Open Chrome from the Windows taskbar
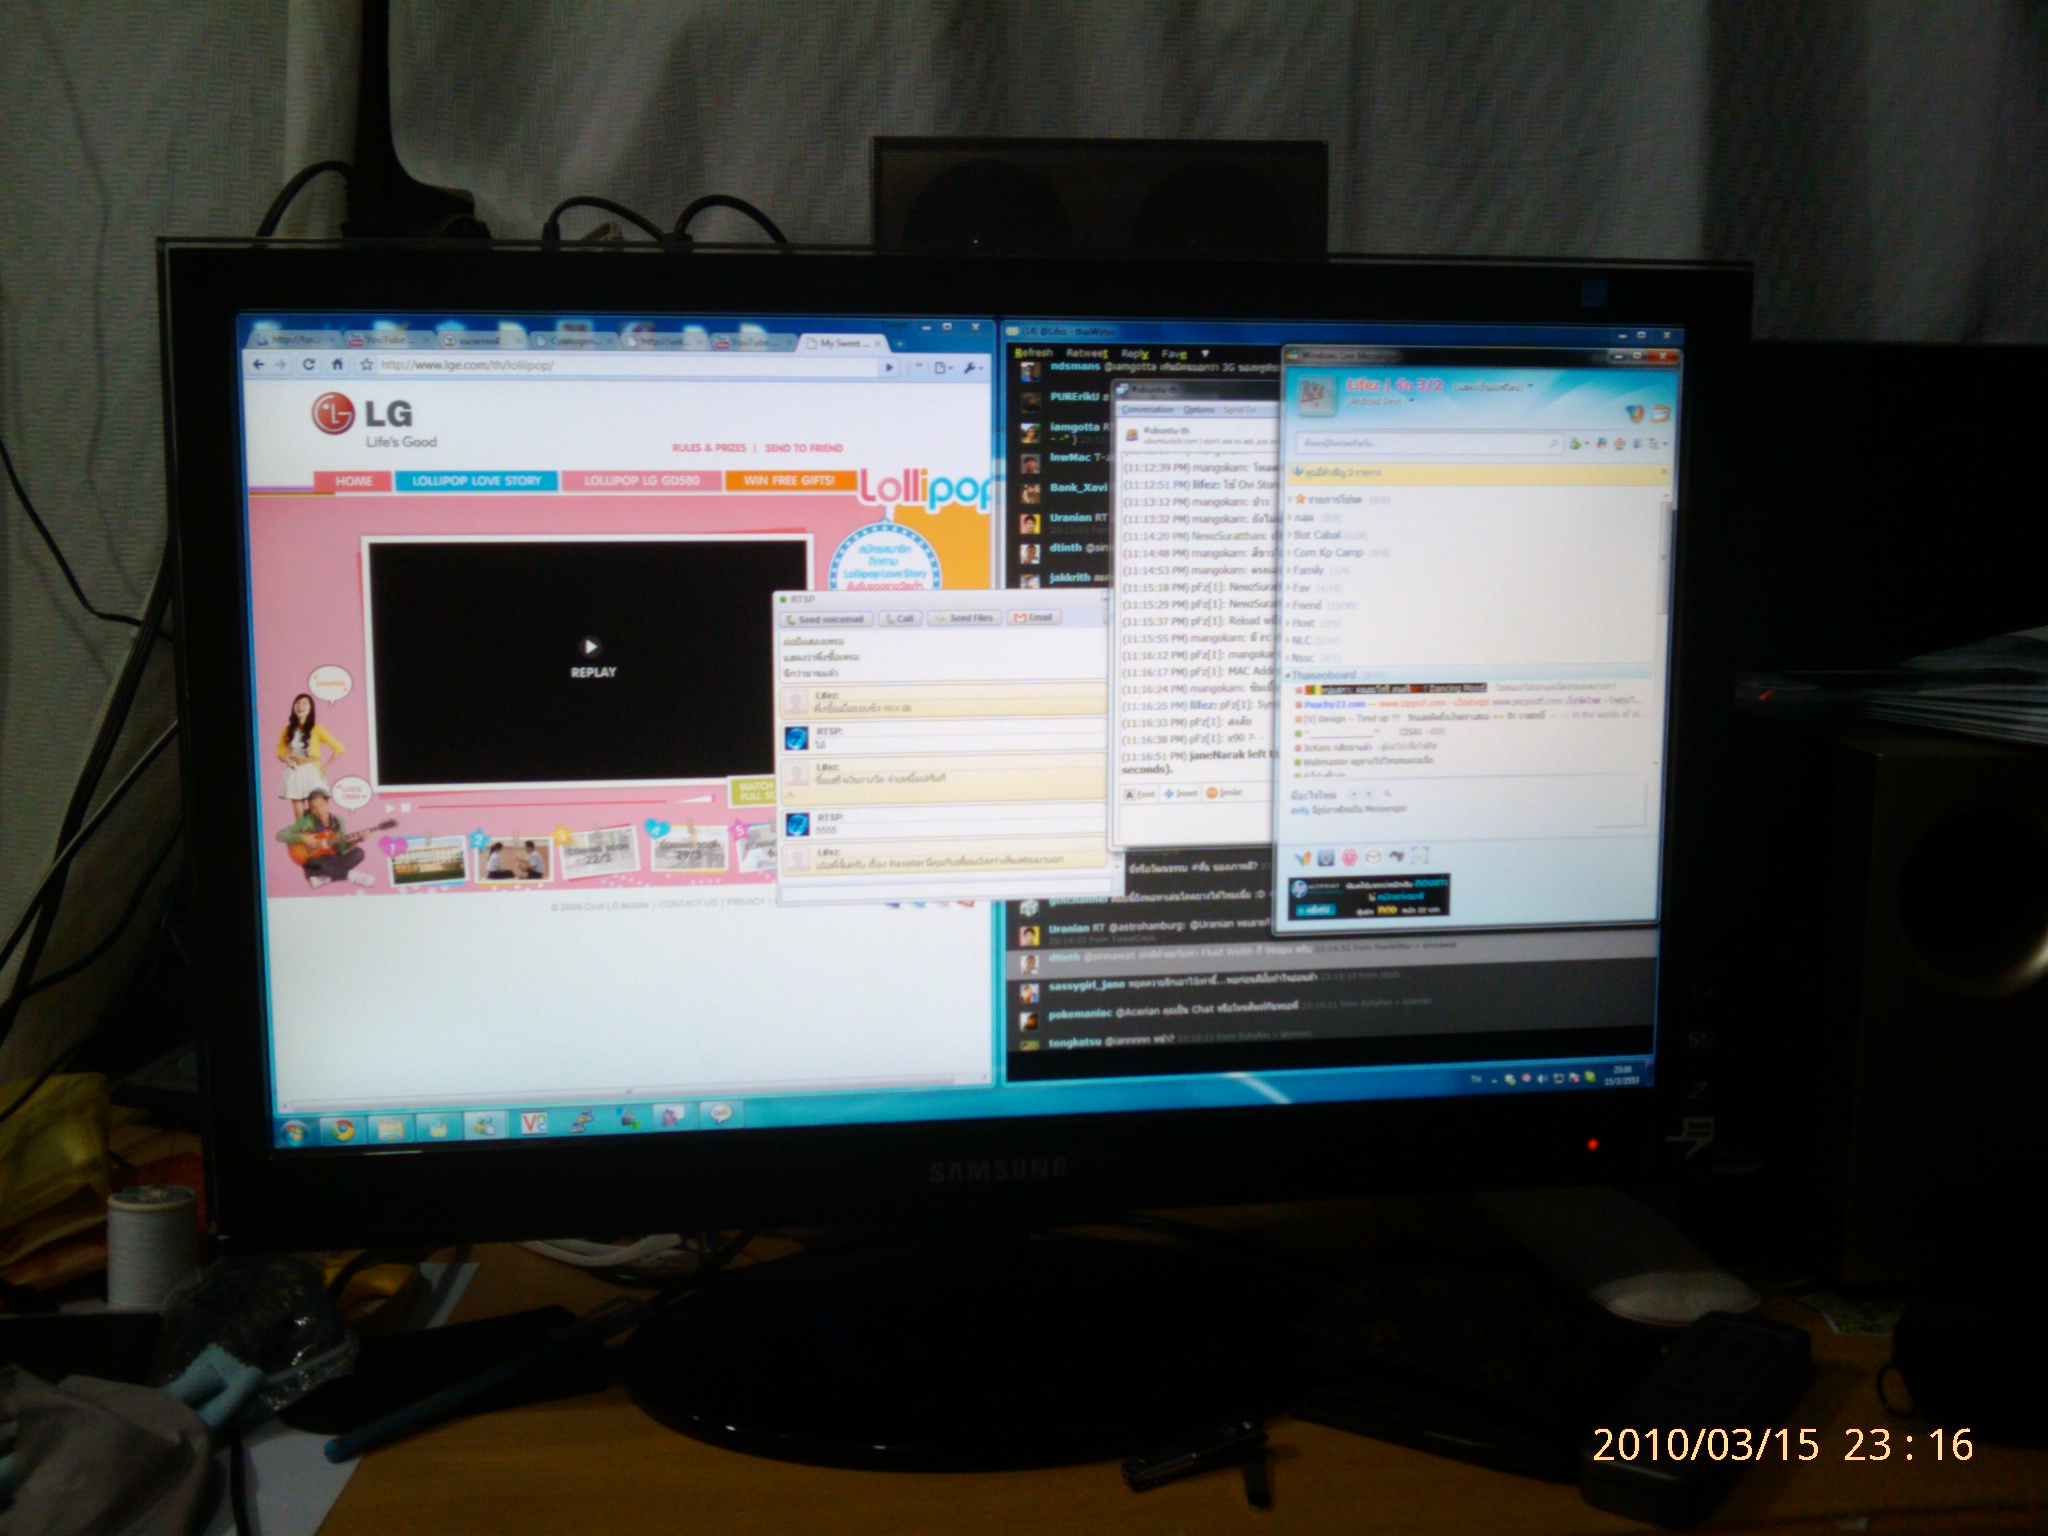Image resolution: width=2048 pixels, height=1536 pixels. pyautogui.click(x=342, y=1130)
